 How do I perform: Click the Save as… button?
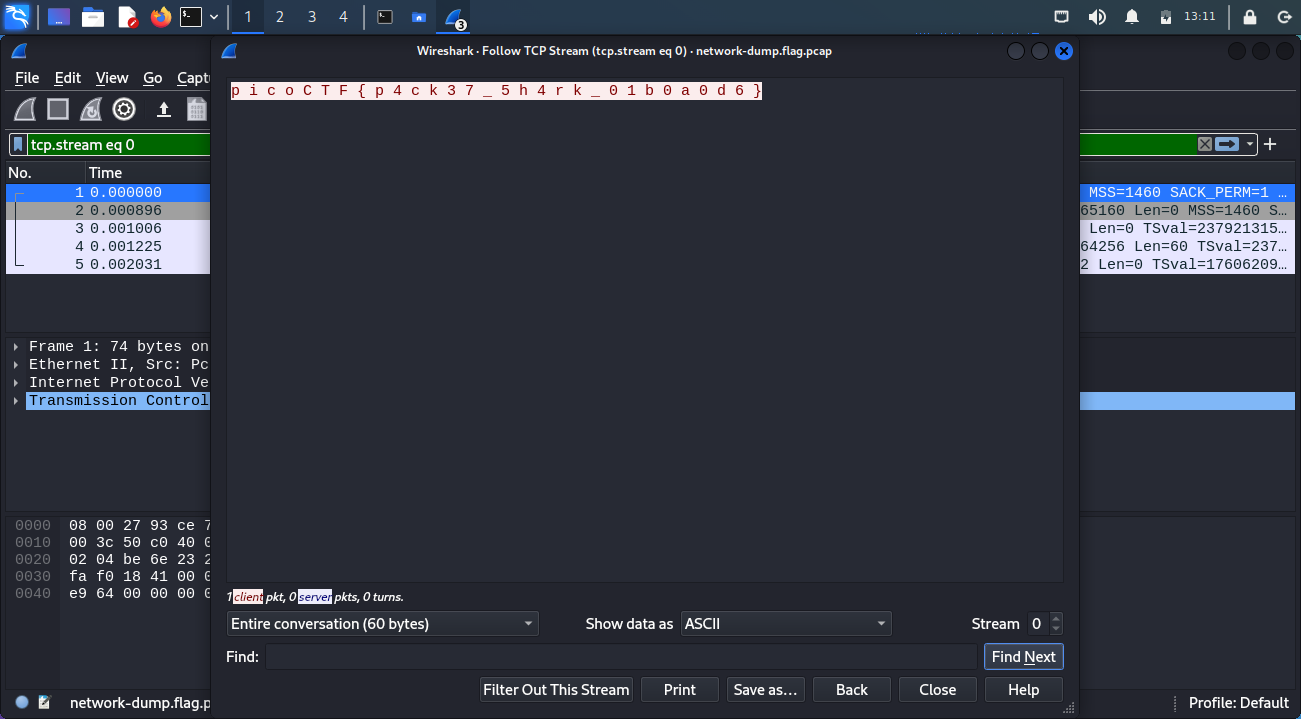(x=766, y=690)
